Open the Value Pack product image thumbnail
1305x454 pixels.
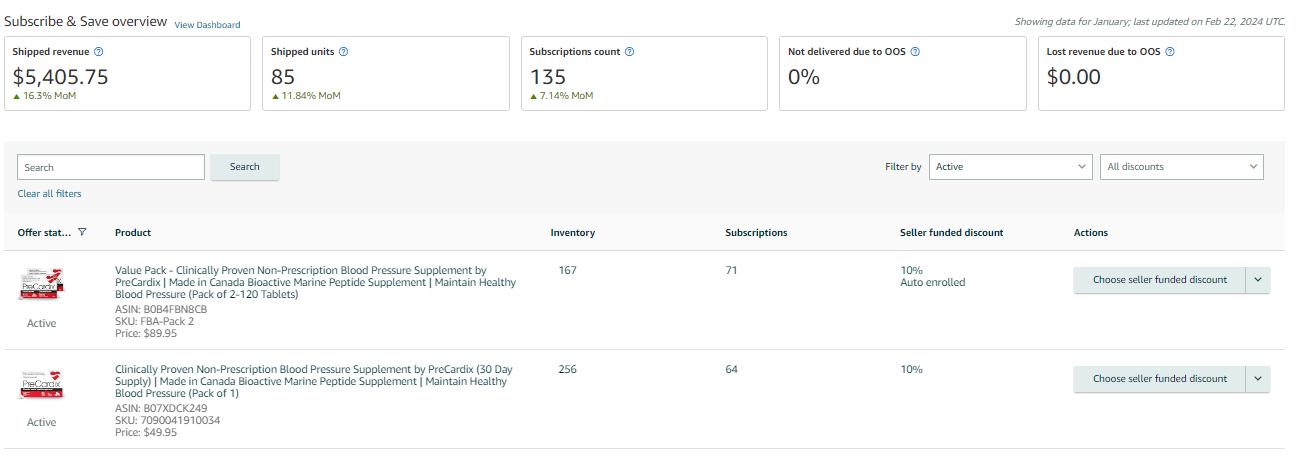click(41, 284)
